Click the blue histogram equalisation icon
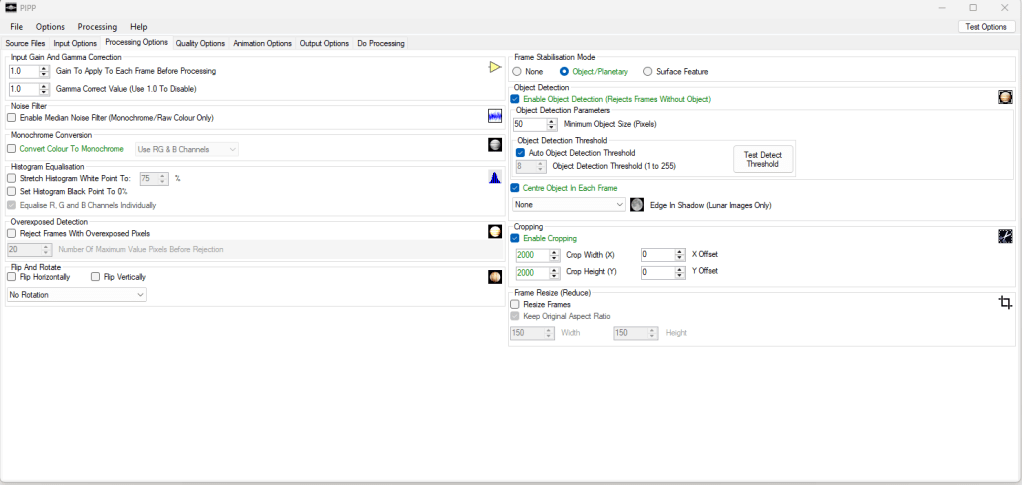 point(494,178)
